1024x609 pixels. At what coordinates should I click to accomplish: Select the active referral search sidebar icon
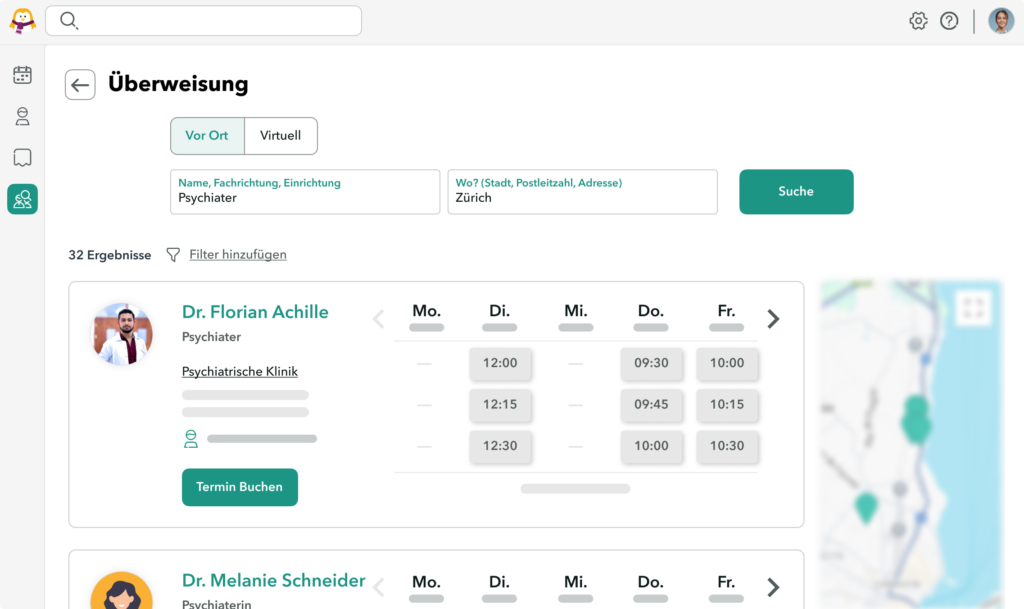22,199
